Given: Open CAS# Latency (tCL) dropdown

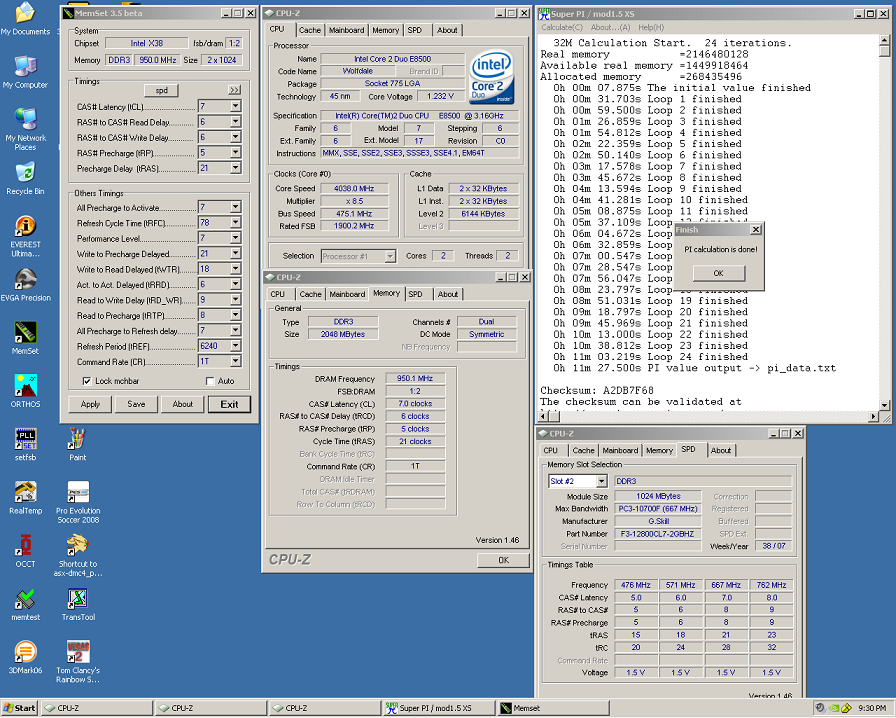Looking at the screenshot, I should (x=235, y=106).
